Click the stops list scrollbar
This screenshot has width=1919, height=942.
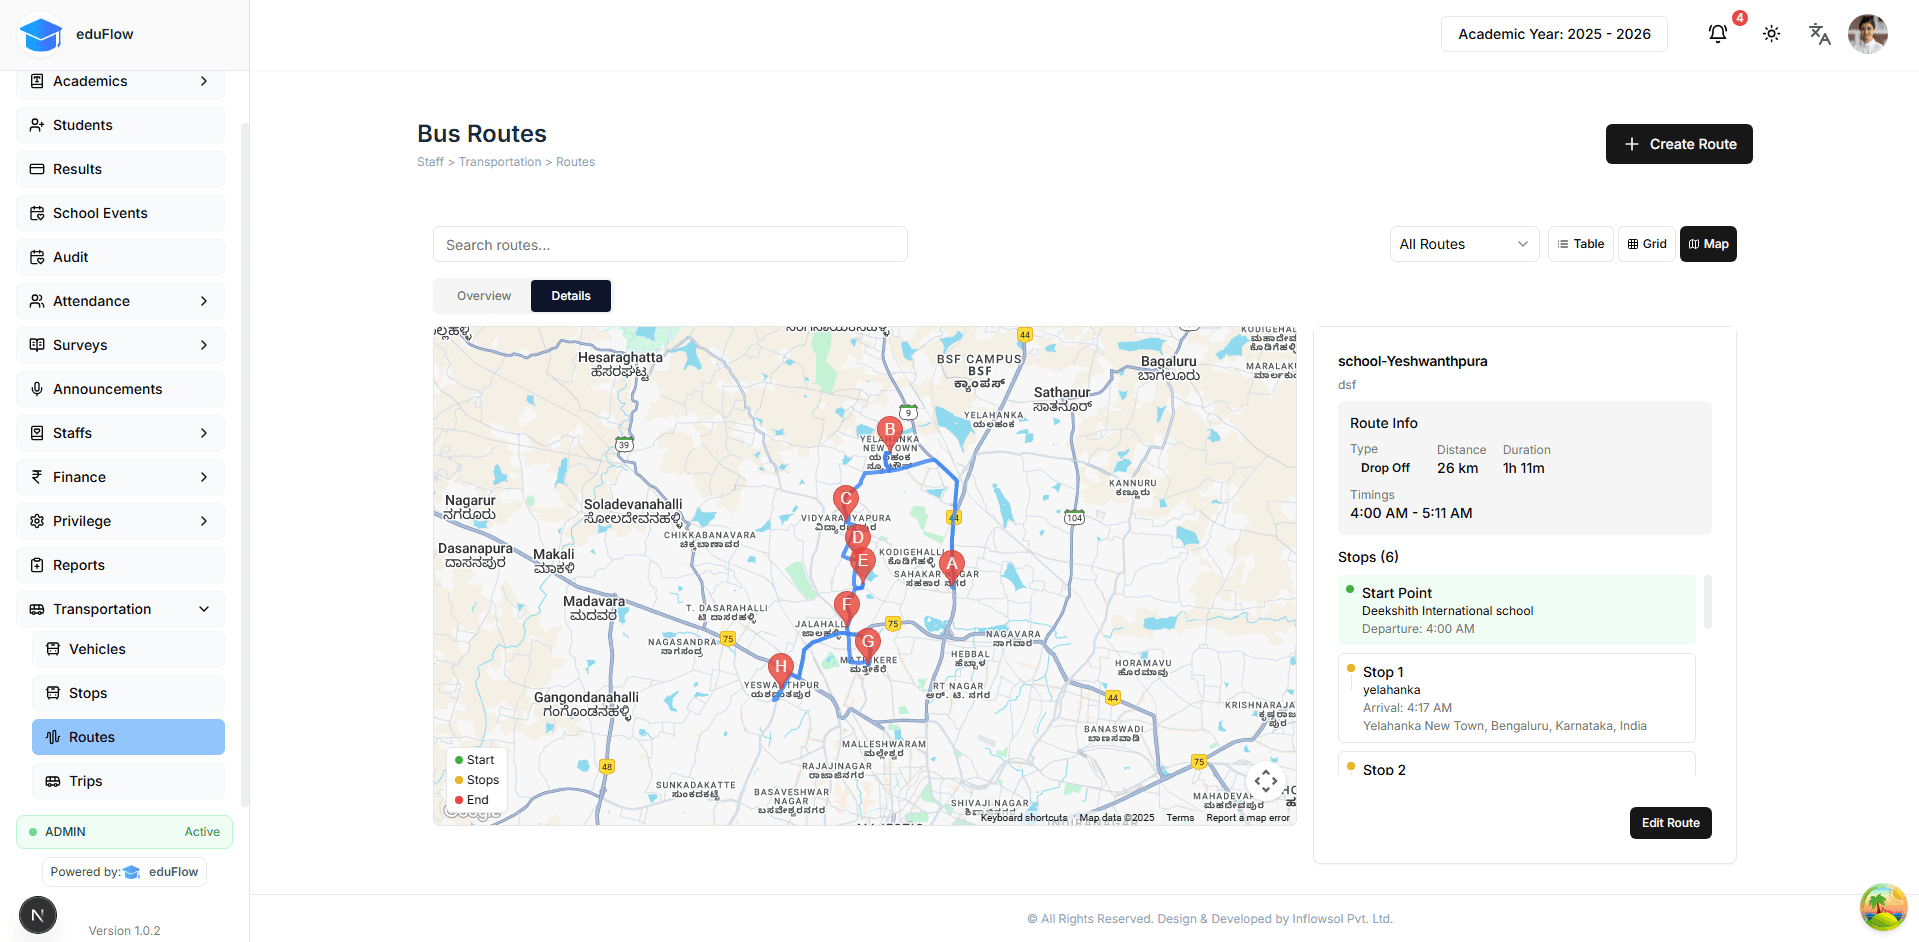pos(1708,602)
